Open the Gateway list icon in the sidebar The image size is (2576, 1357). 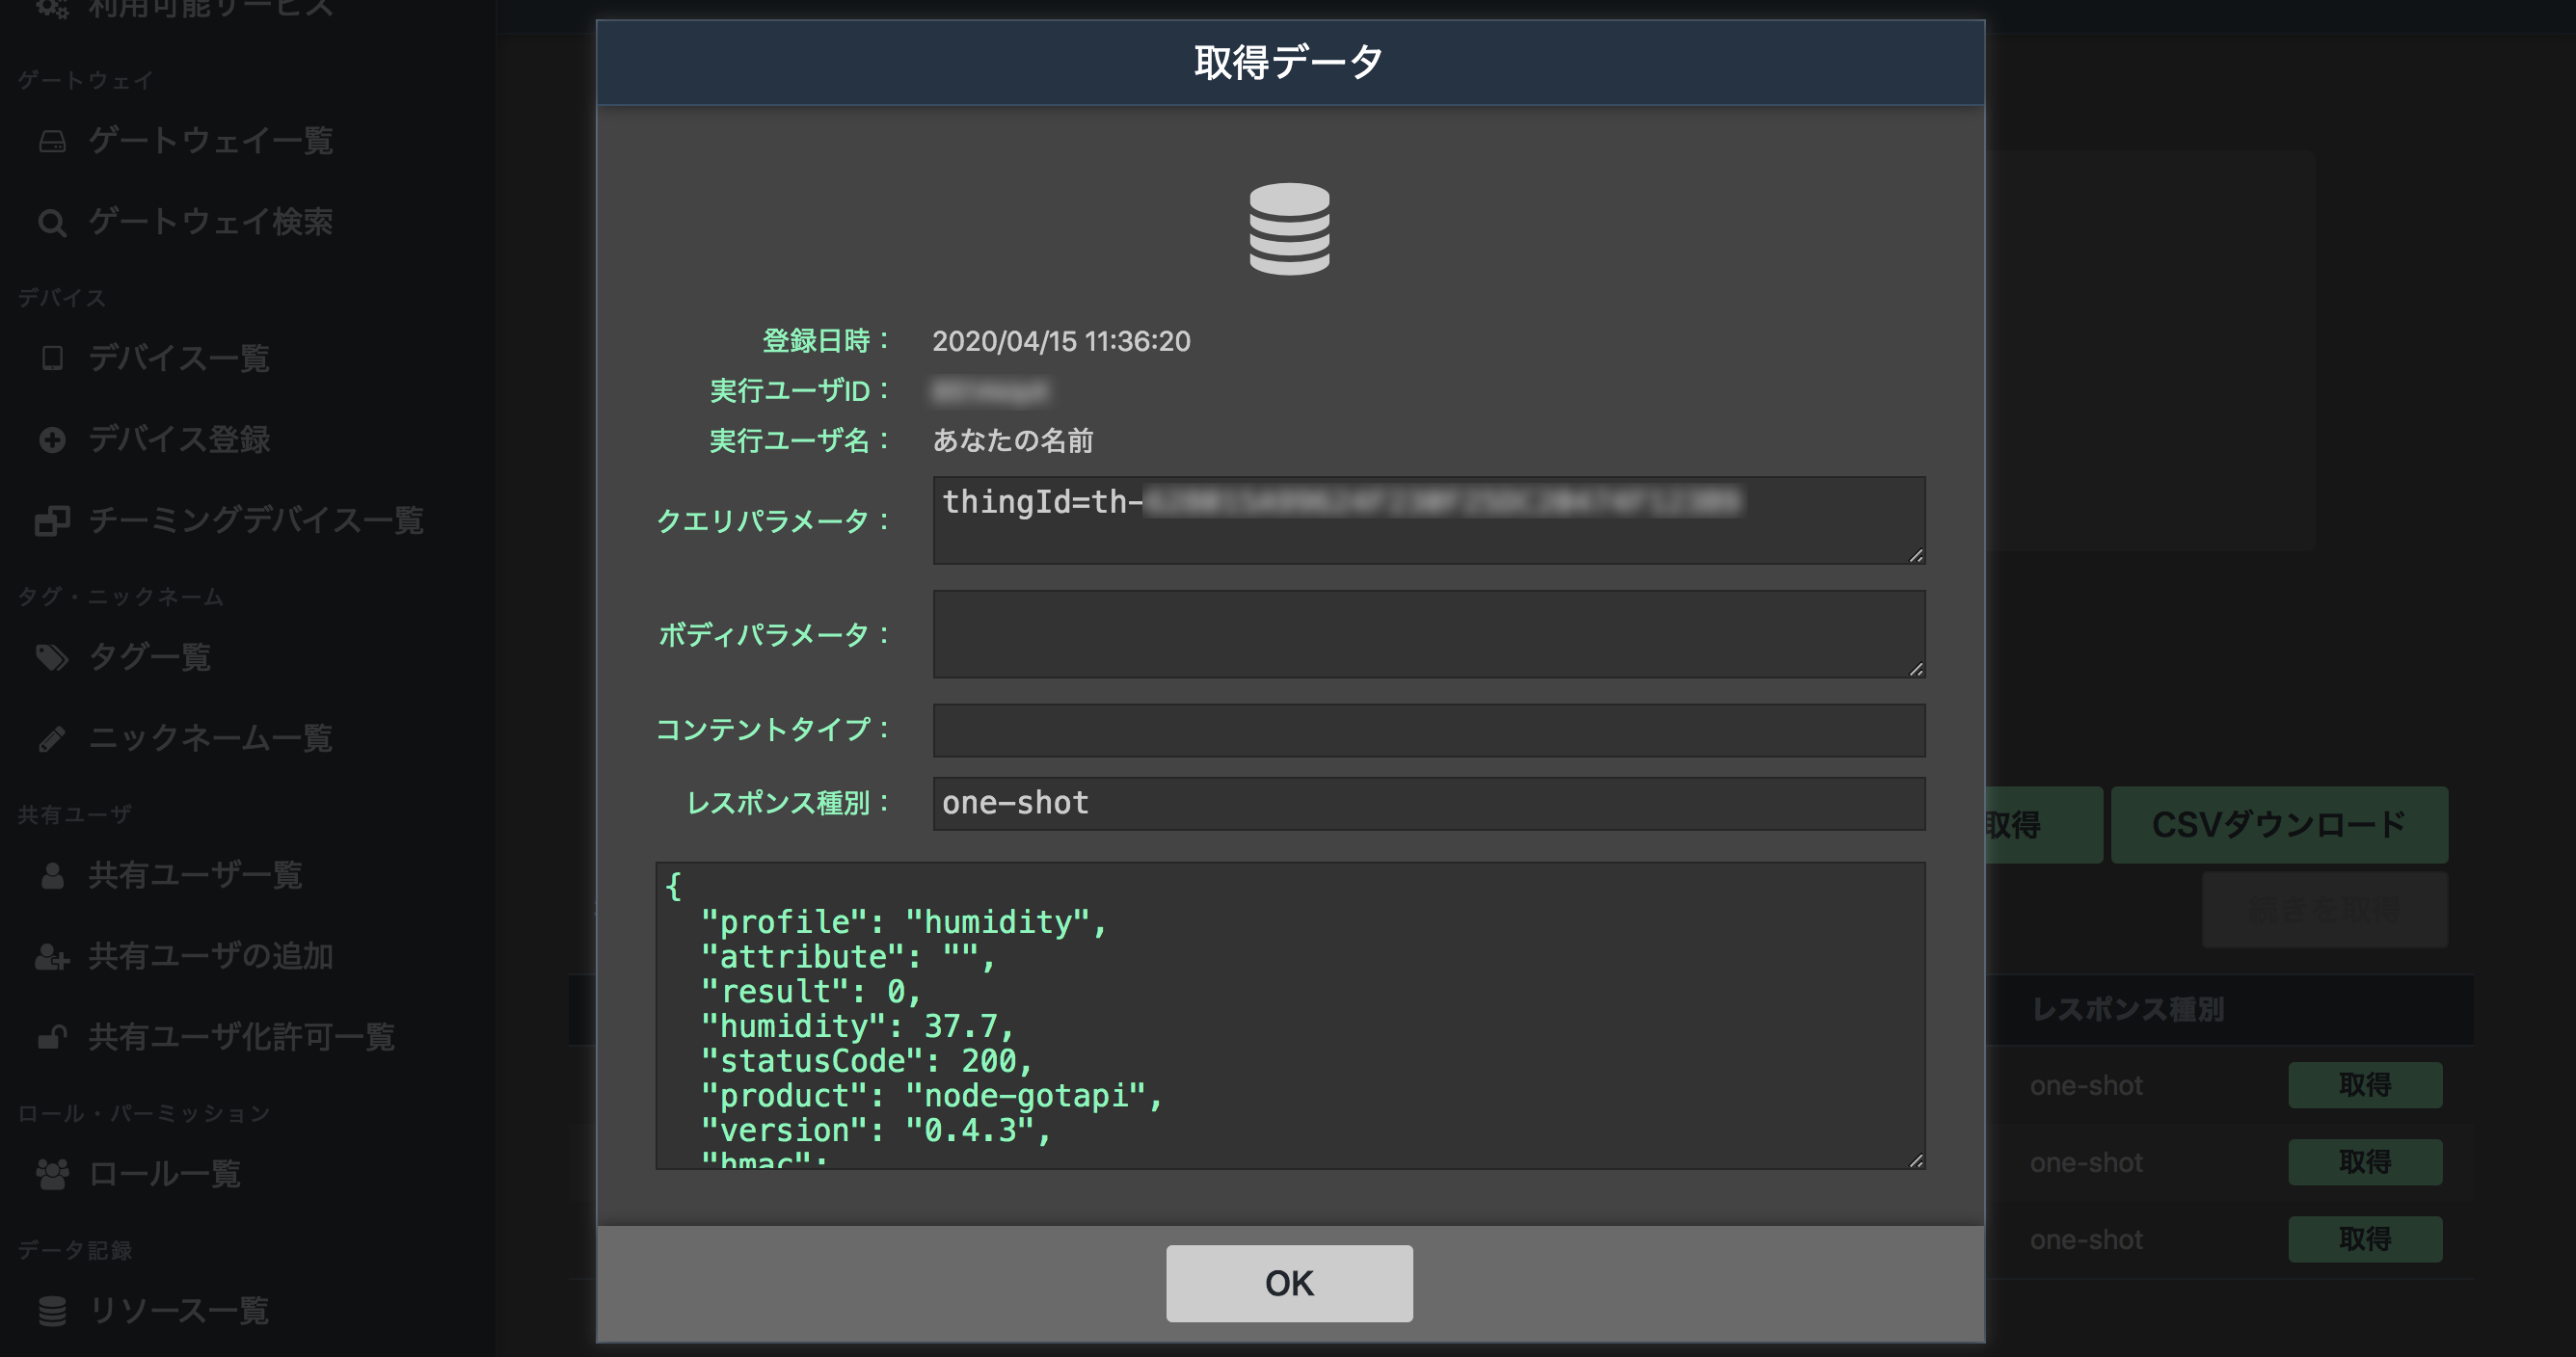[x=52, y=141]
